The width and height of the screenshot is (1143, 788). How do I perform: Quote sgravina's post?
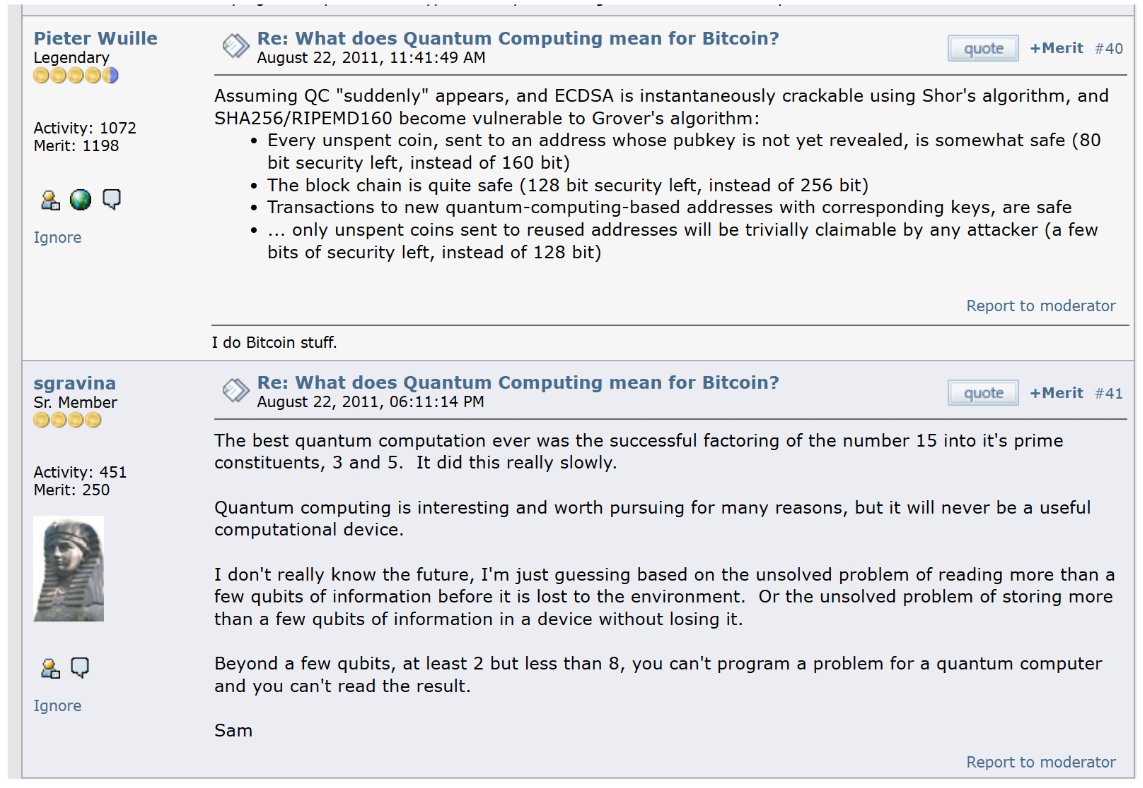point(983,393)
